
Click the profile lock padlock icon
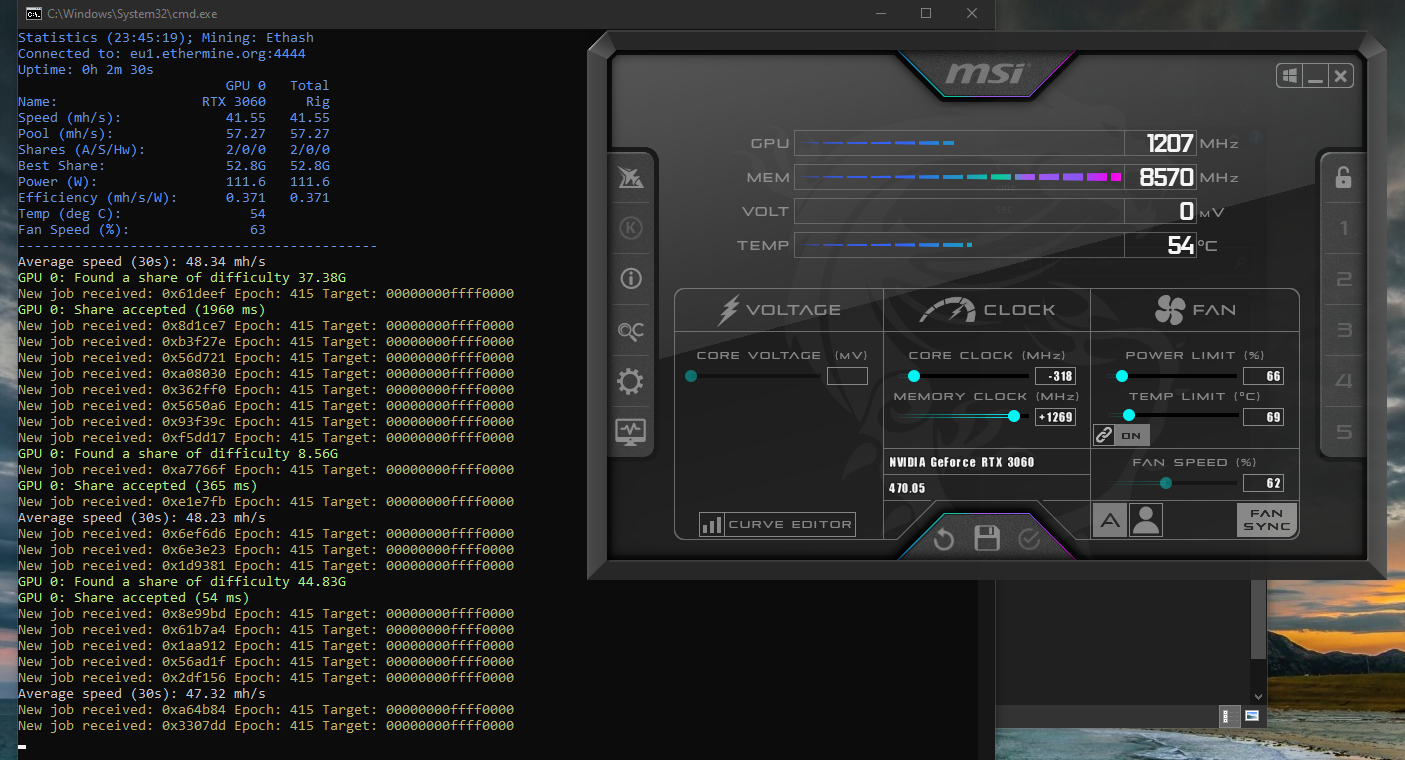1343,177
